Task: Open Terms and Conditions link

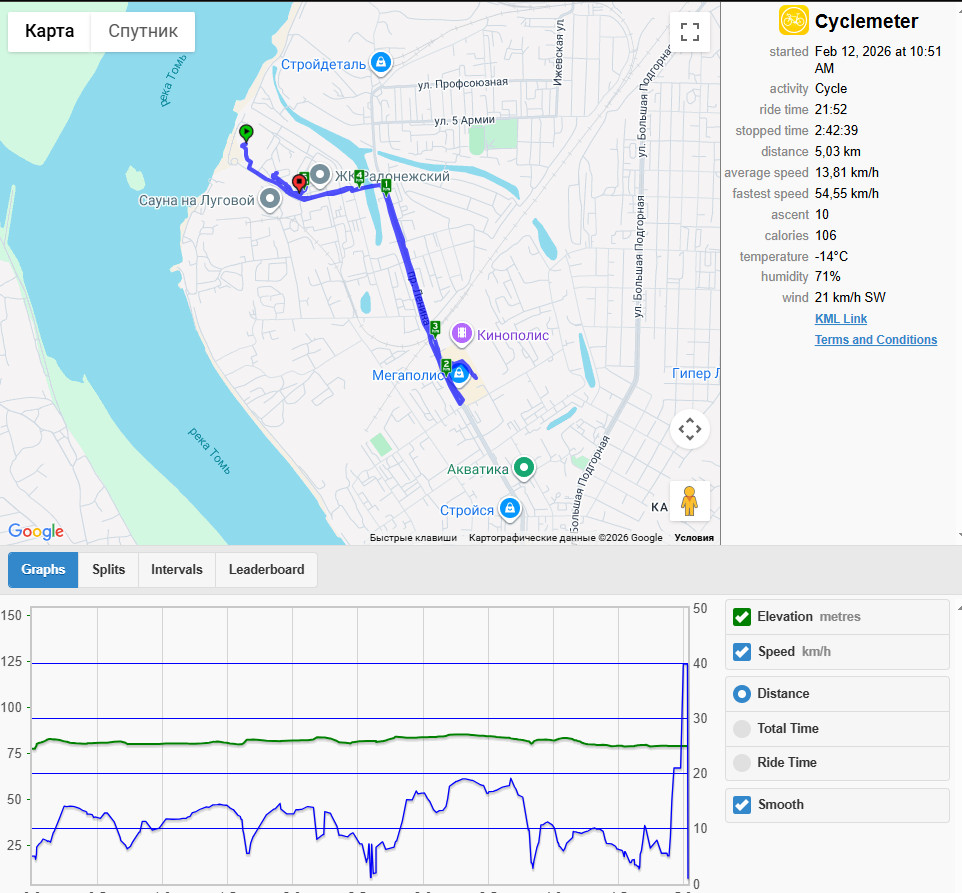Action: click(875, 340)
